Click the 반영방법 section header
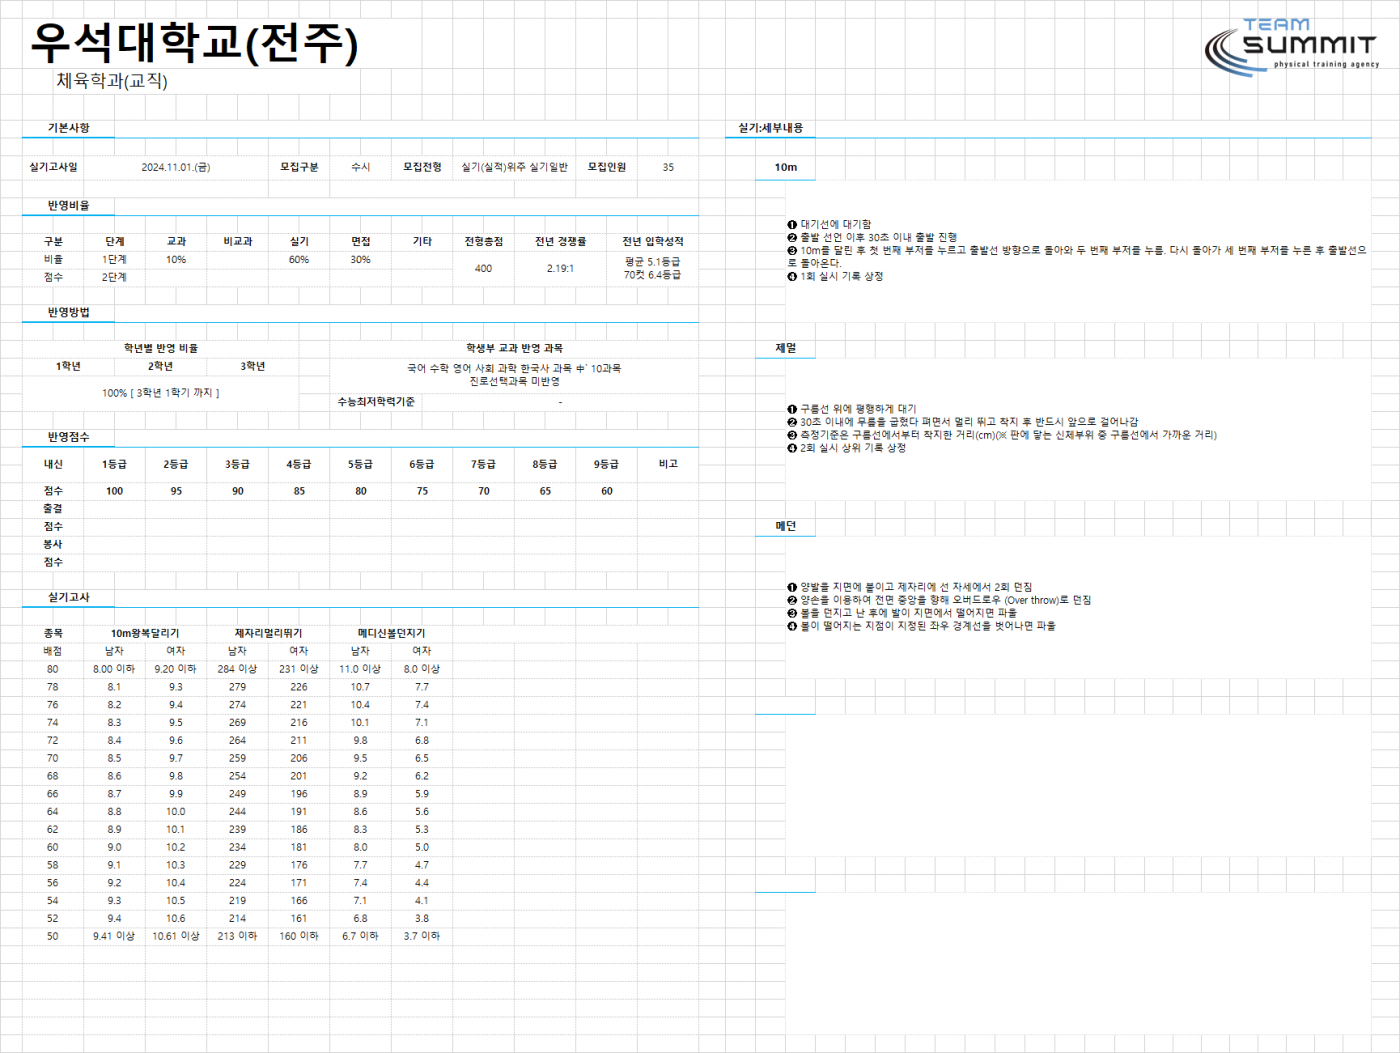 [68, 313]
